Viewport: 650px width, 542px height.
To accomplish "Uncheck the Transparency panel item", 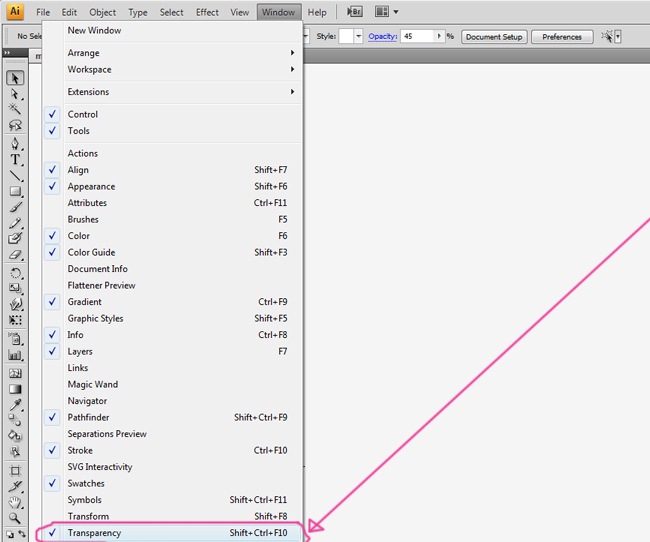I will pyautogui.click(x=94, y=533).
